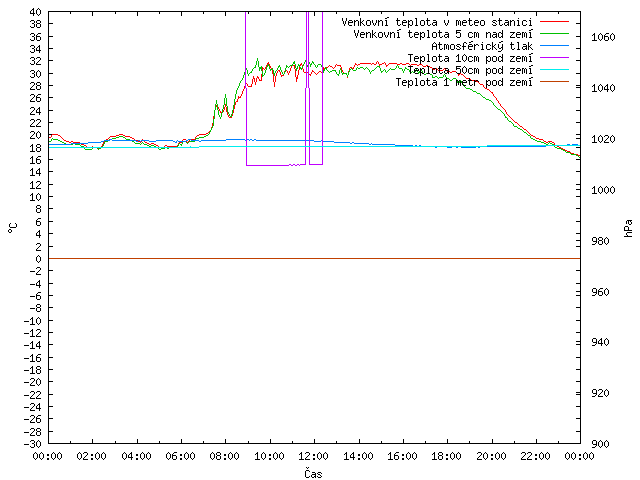
Task: Click legend label 'Venkovní teplota v meteo stanici'
Action: pyautogui.click(x=437, y=22)
